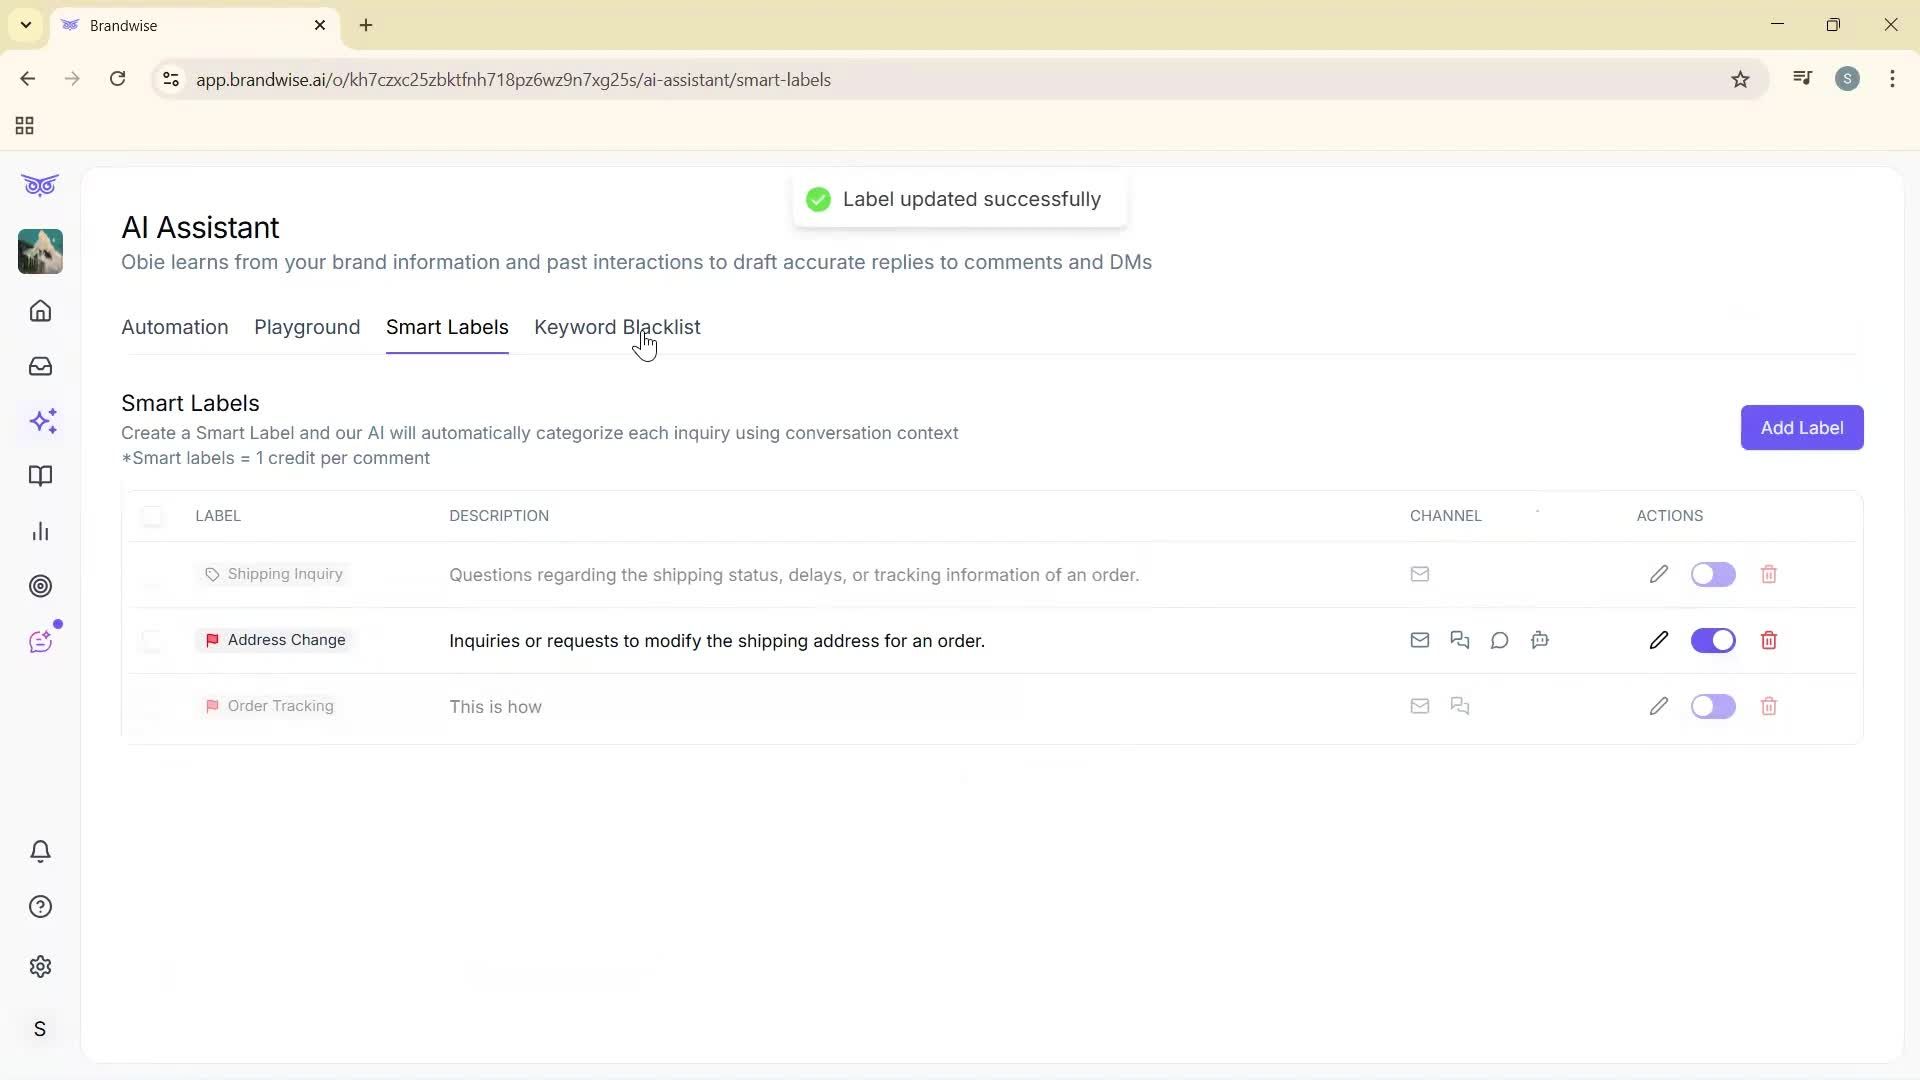Open the Inbox from the sidebar
Image resolution: width=1920 pixels, height=1080 pixels.
(x=40, y=366)
